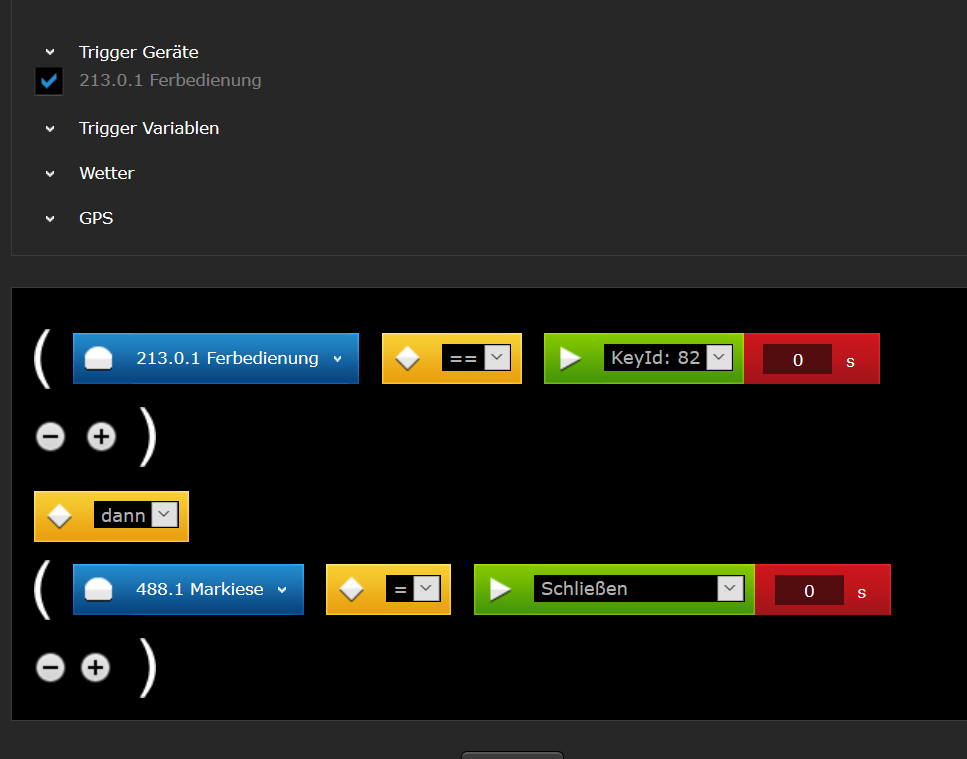Click the minus icon below the Markiese row

pos(50,668)
